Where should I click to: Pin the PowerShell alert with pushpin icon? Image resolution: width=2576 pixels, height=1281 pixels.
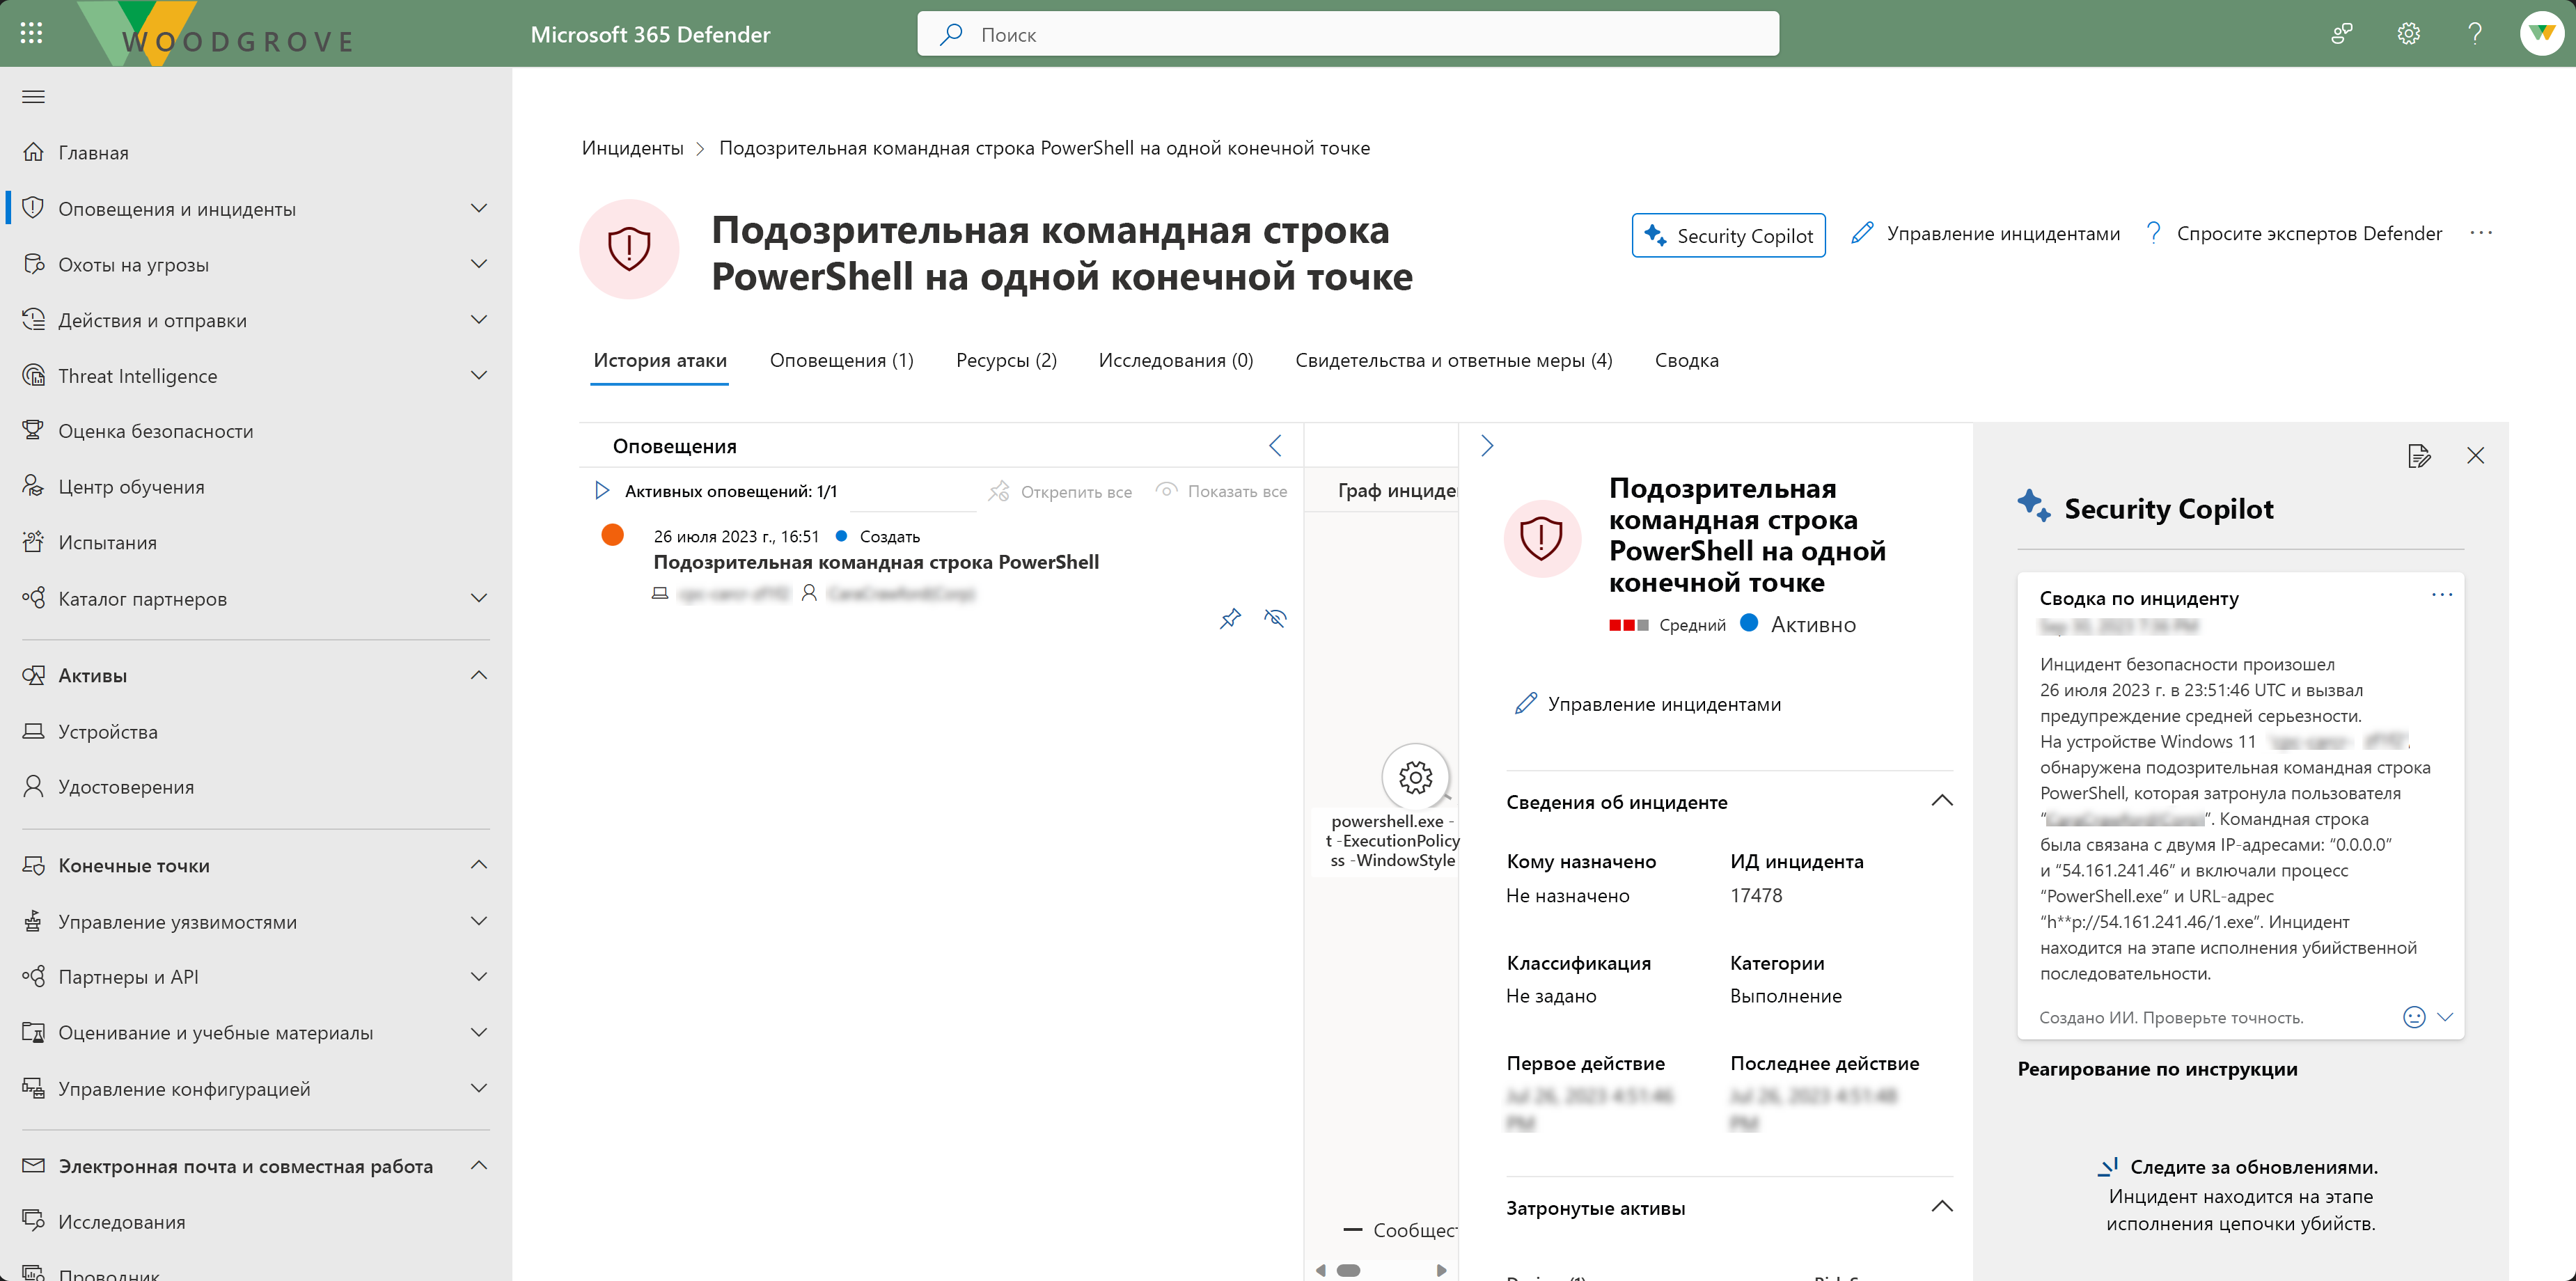coord(1230,618)
